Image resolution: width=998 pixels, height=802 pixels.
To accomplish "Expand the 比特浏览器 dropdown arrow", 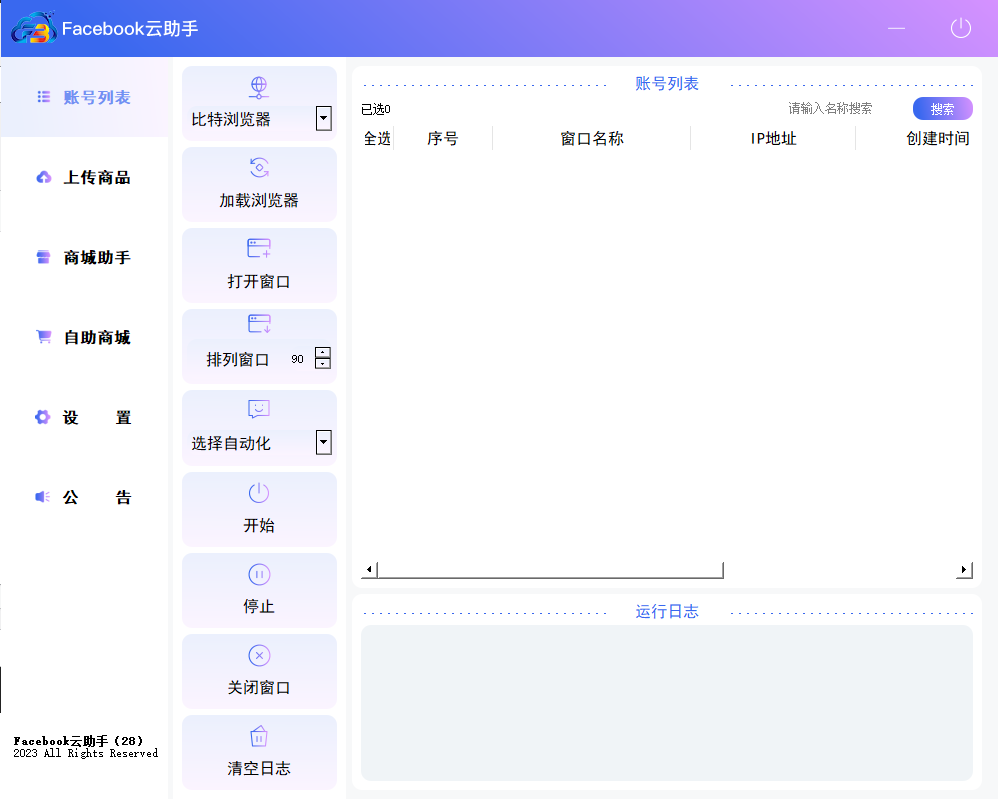I will [323, 119].
